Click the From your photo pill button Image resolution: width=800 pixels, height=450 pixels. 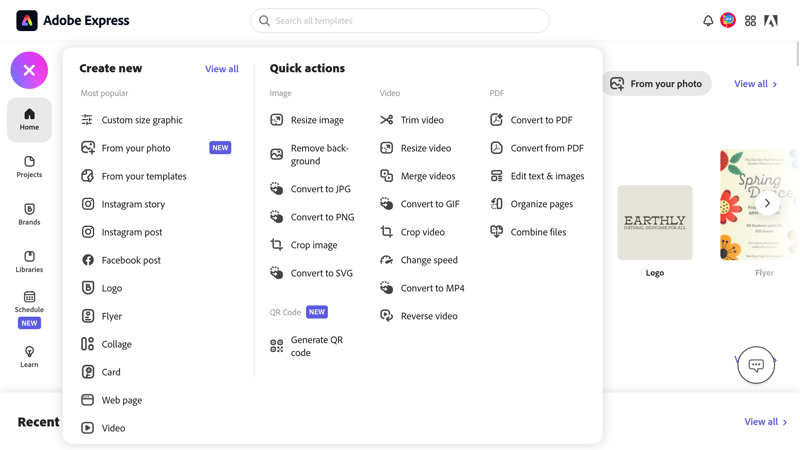click(656, 84)
